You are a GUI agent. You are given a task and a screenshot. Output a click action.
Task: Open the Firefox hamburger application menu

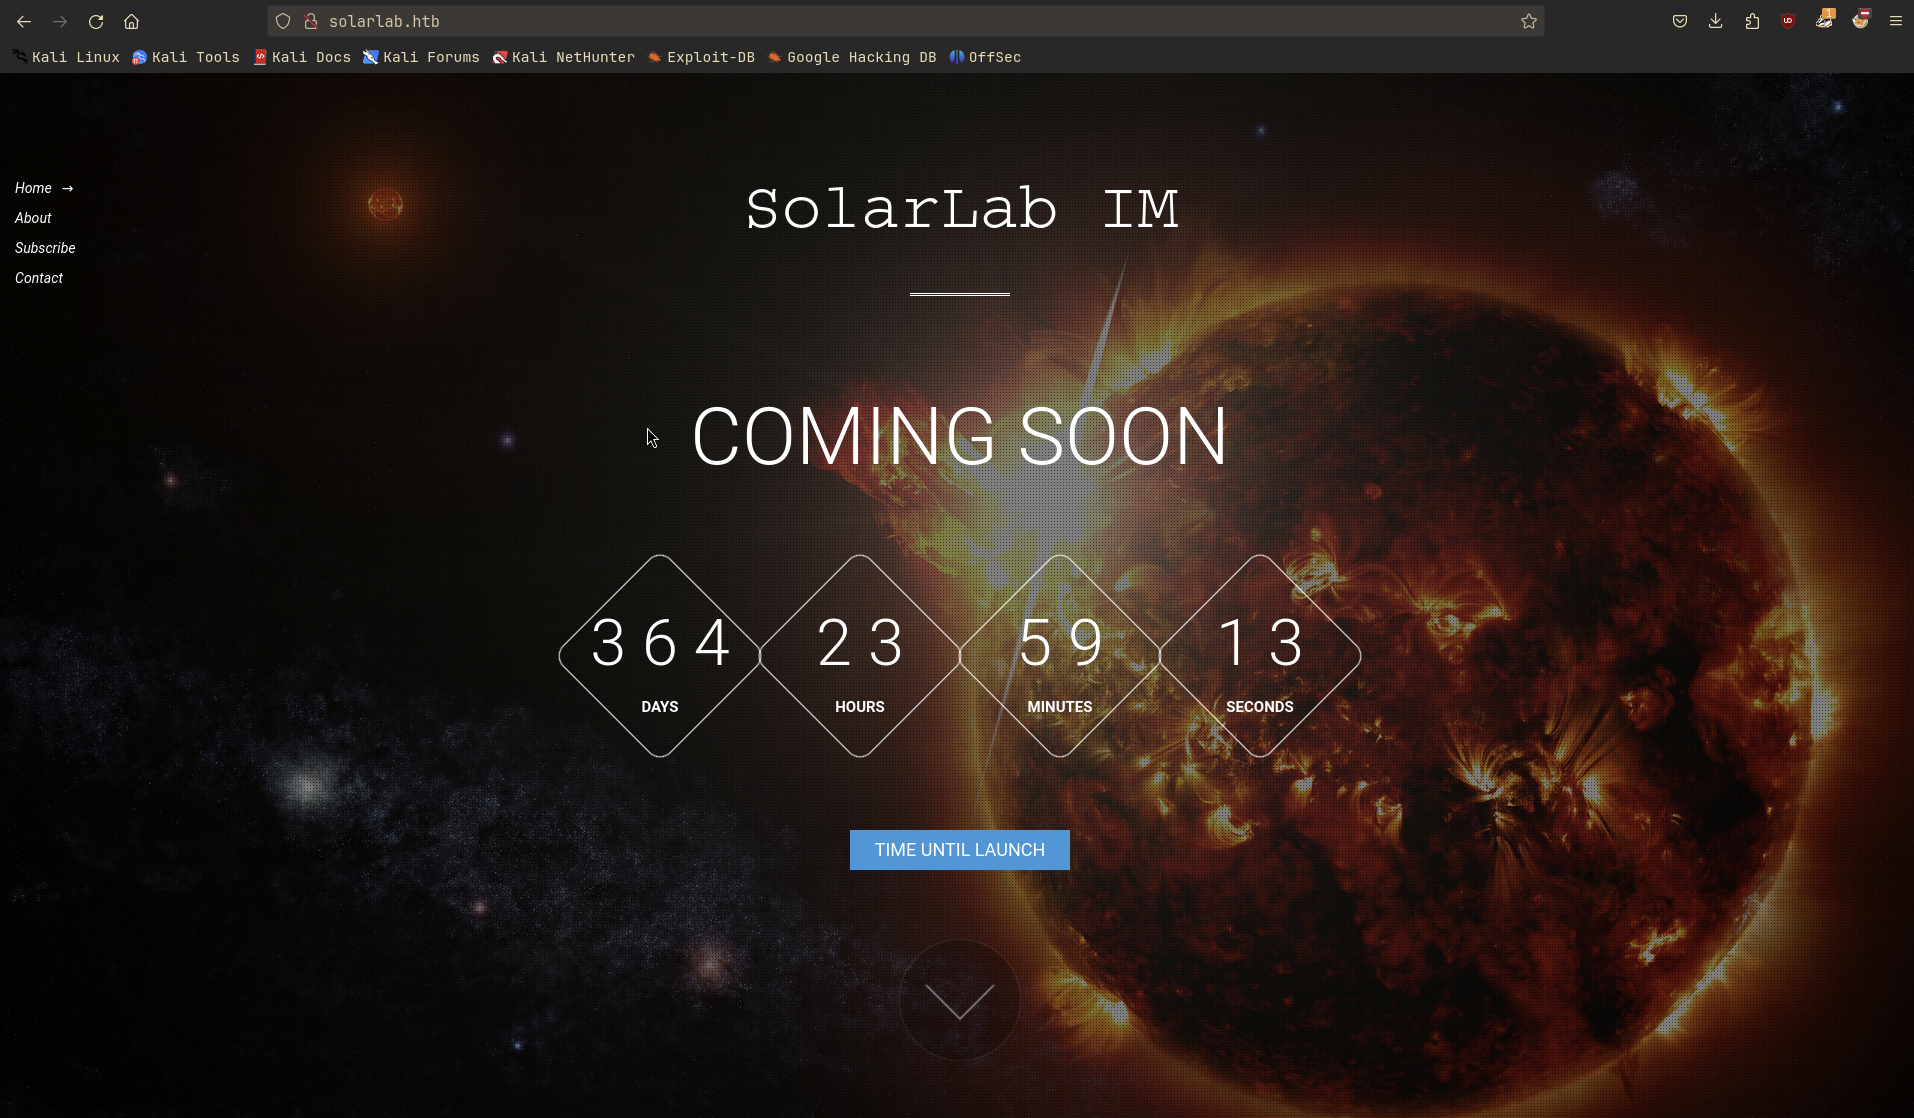(1895, 21)
